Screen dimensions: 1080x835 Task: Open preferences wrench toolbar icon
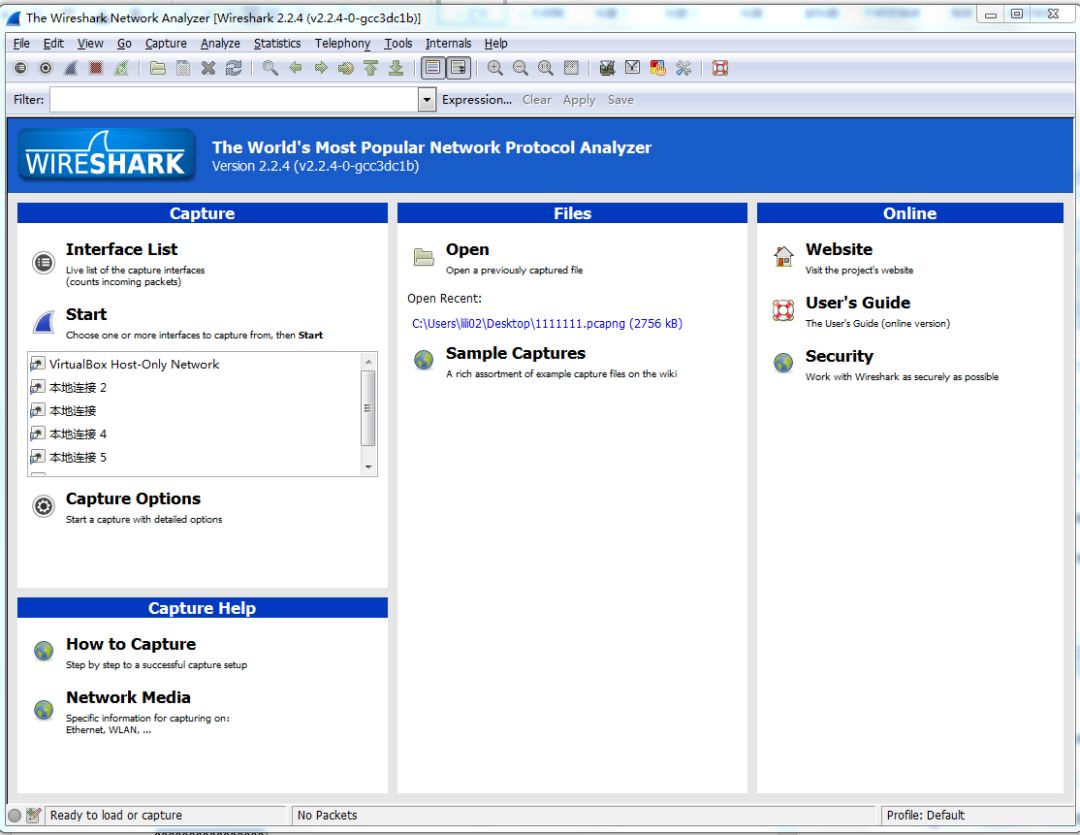(683, 68)
